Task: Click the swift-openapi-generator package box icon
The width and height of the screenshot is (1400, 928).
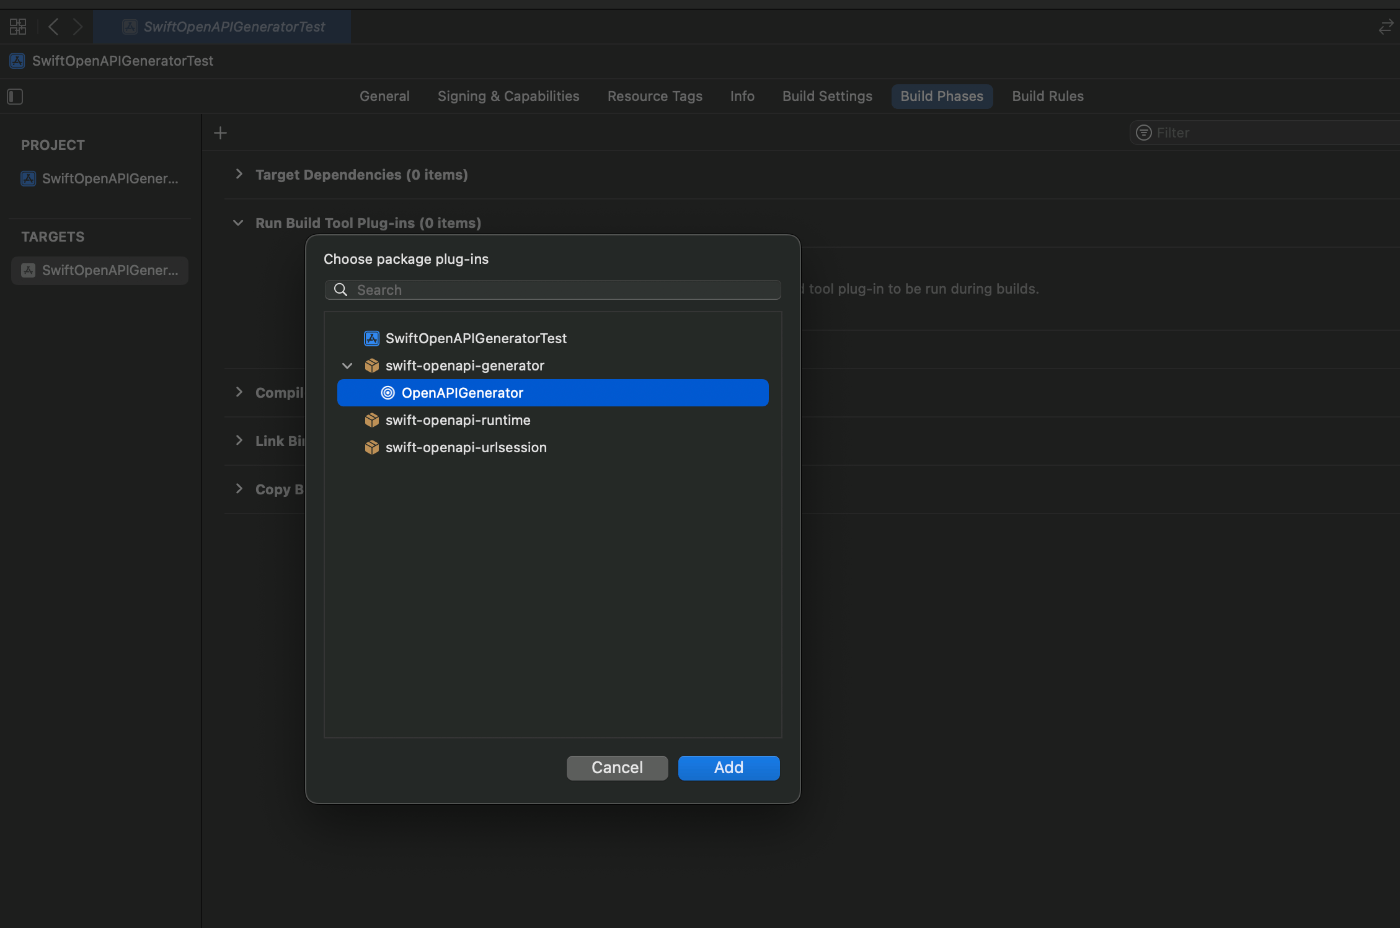Action: point(372,366)
